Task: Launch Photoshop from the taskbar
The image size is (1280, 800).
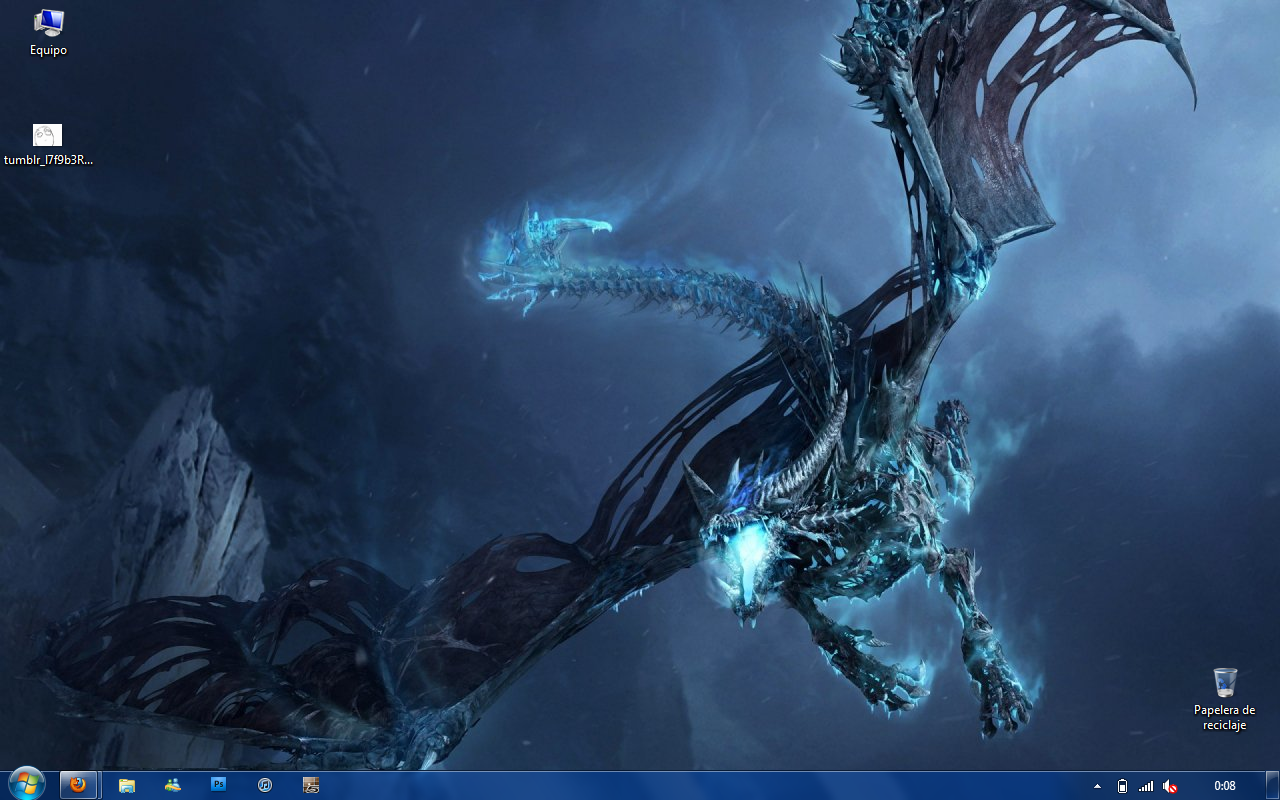Action: click(x=219, y=785)
